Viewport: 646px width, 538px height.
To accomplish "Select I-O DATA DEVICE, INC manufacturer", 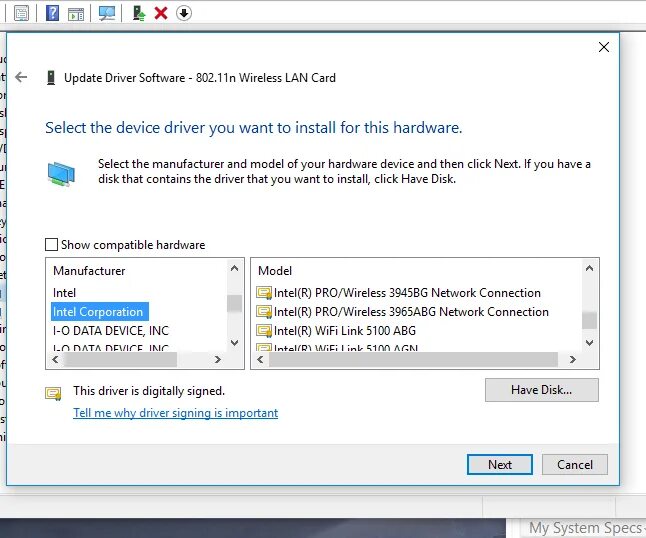I will click(111, 330).
